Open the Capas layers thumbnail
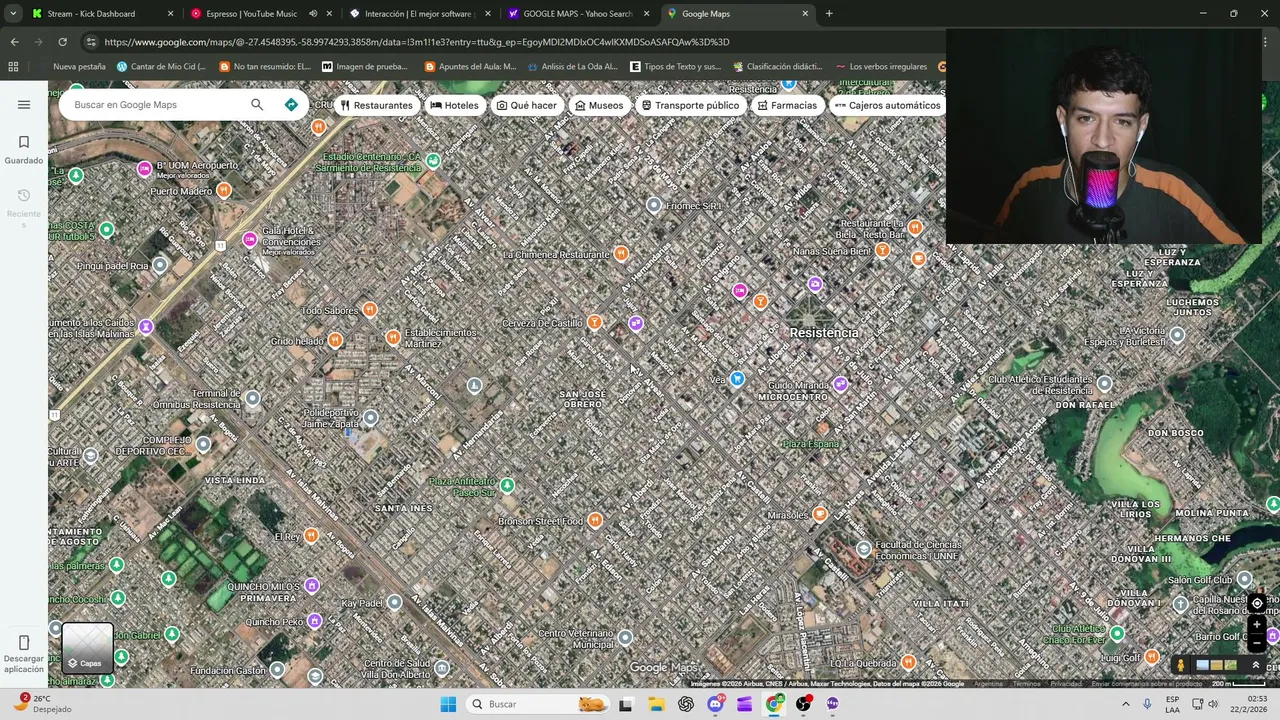 coord(87,647)
